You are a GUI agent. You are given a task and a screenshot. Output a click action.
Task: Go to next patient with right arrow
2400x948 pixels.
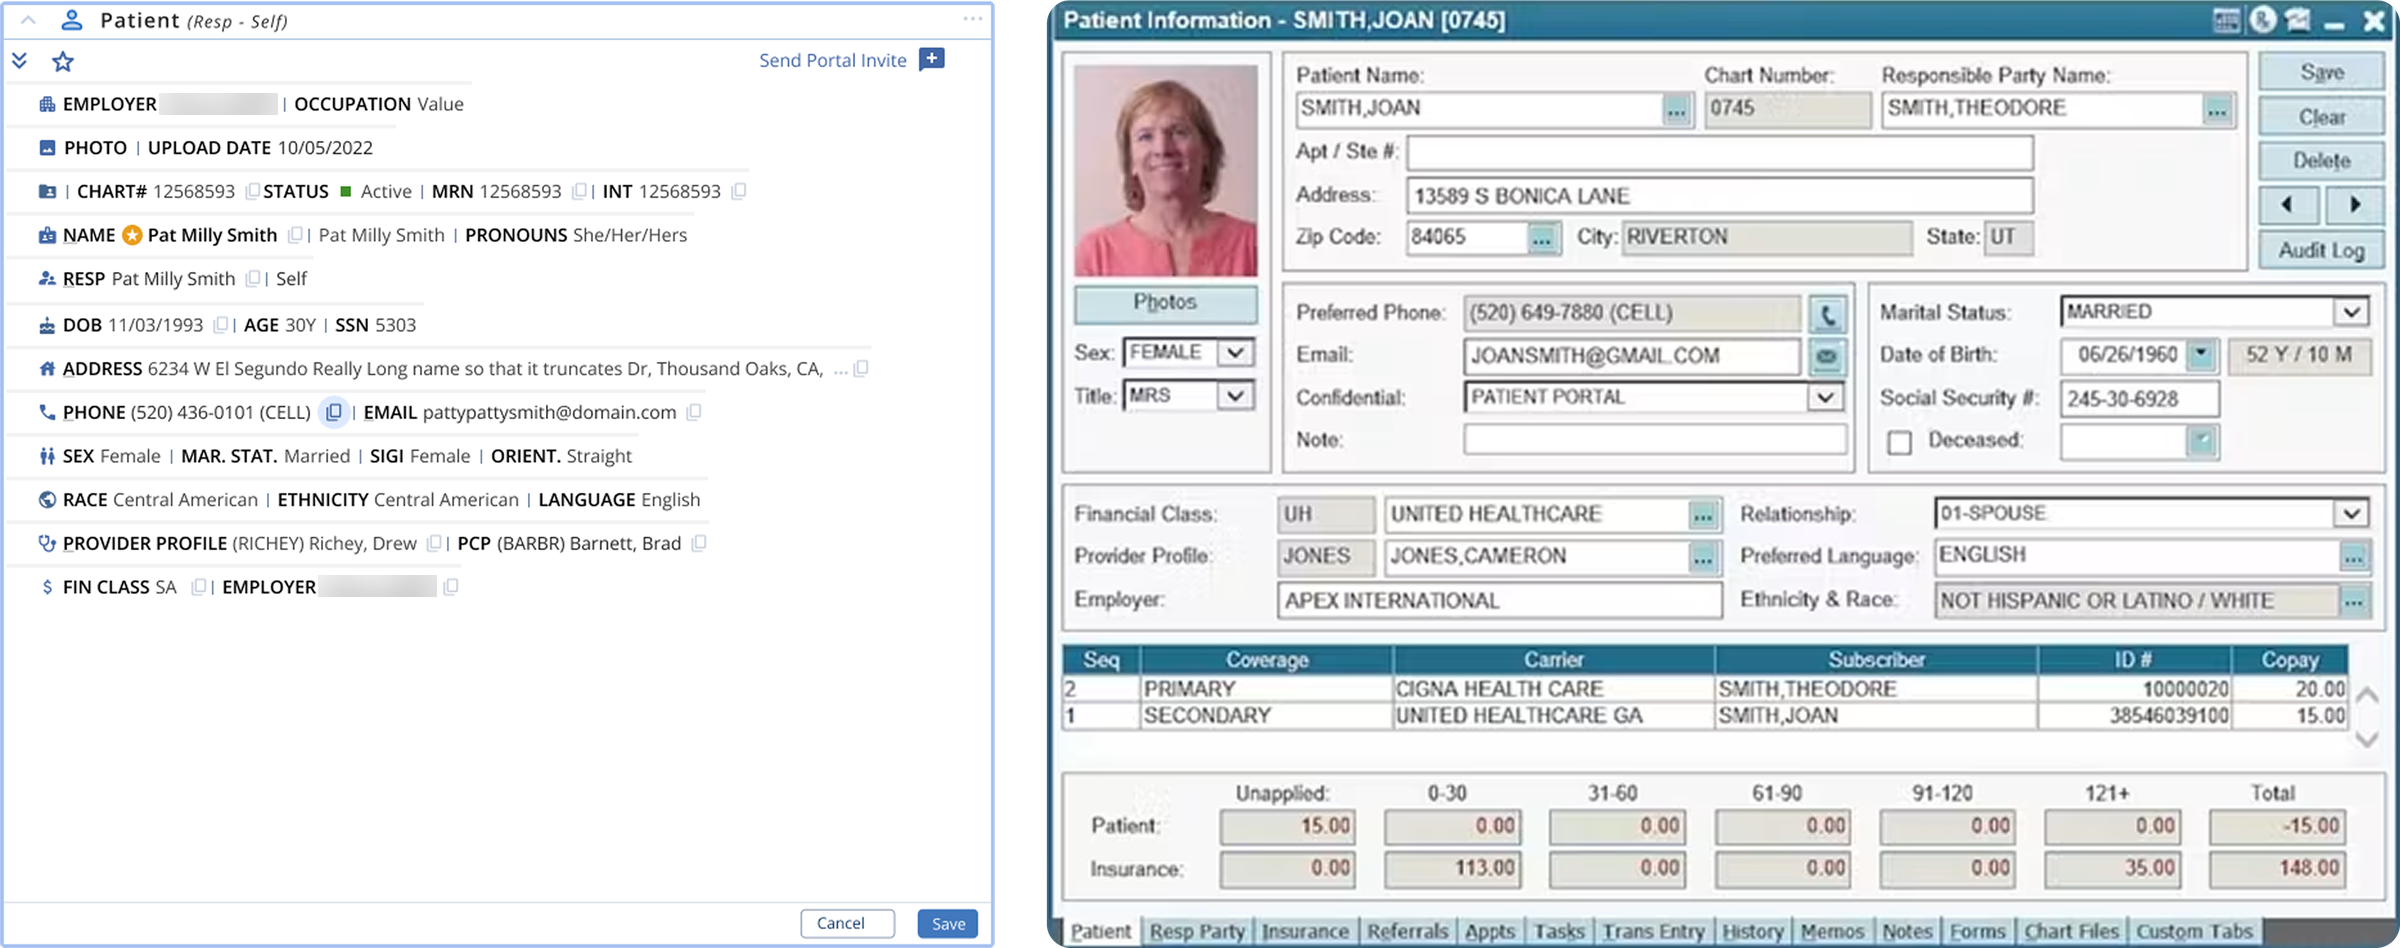point(2354,205)
